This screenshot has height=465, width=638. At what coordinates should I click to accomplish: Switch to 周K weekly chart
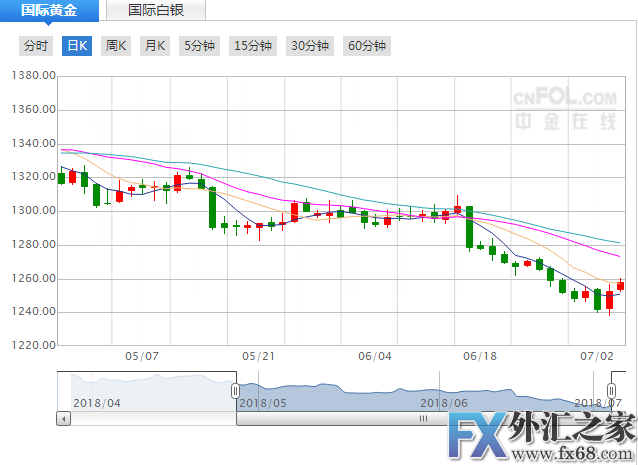[x=116, y=46]
